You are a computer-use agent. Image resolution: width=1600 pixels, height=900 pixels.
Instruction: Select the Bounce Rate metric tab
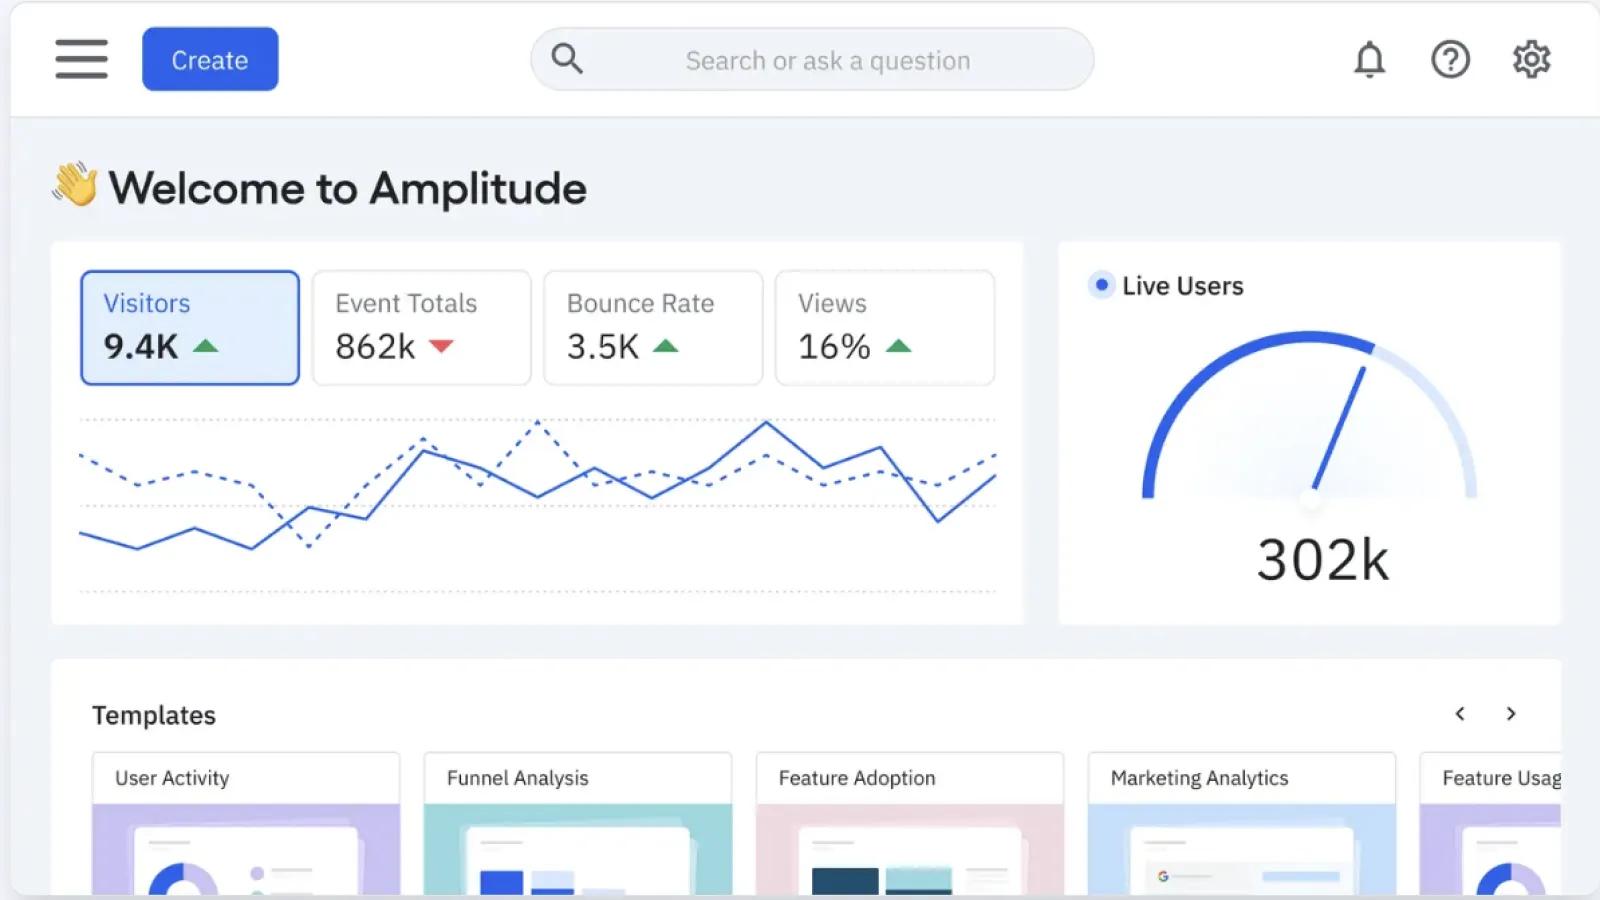tap(653, 327)
